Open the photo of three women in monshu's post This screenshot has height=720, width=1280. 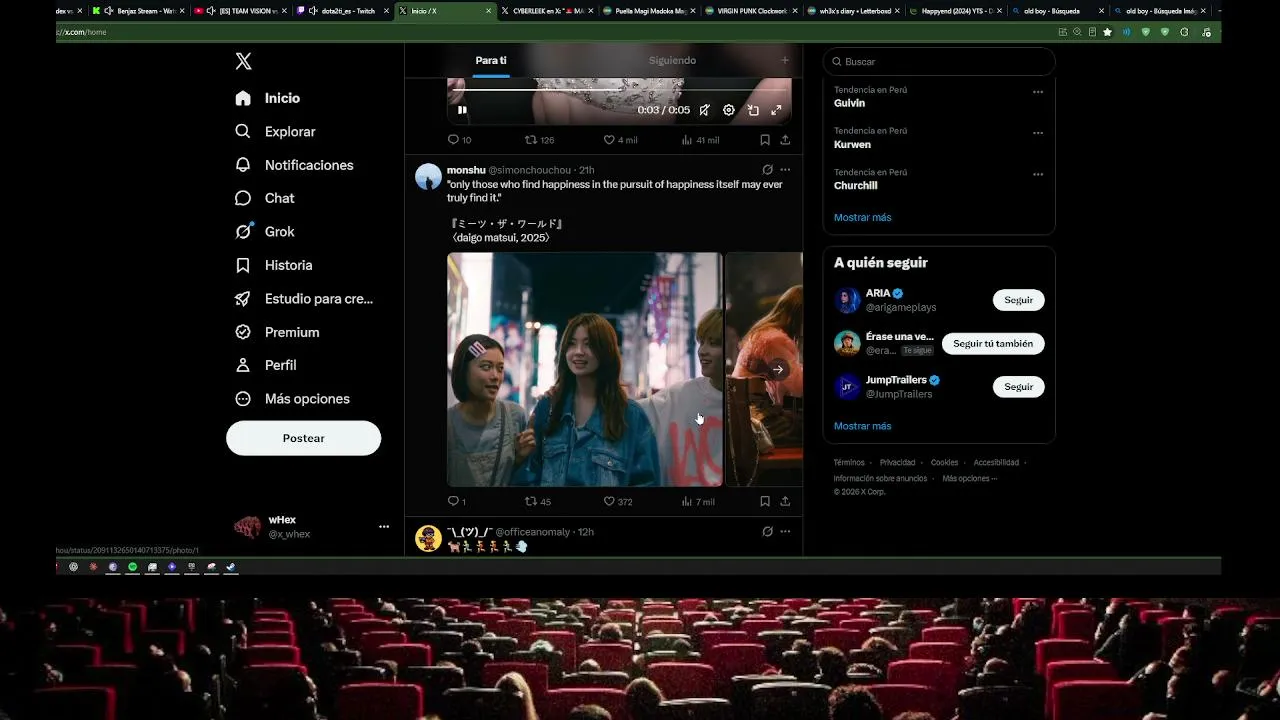[584, 369]
